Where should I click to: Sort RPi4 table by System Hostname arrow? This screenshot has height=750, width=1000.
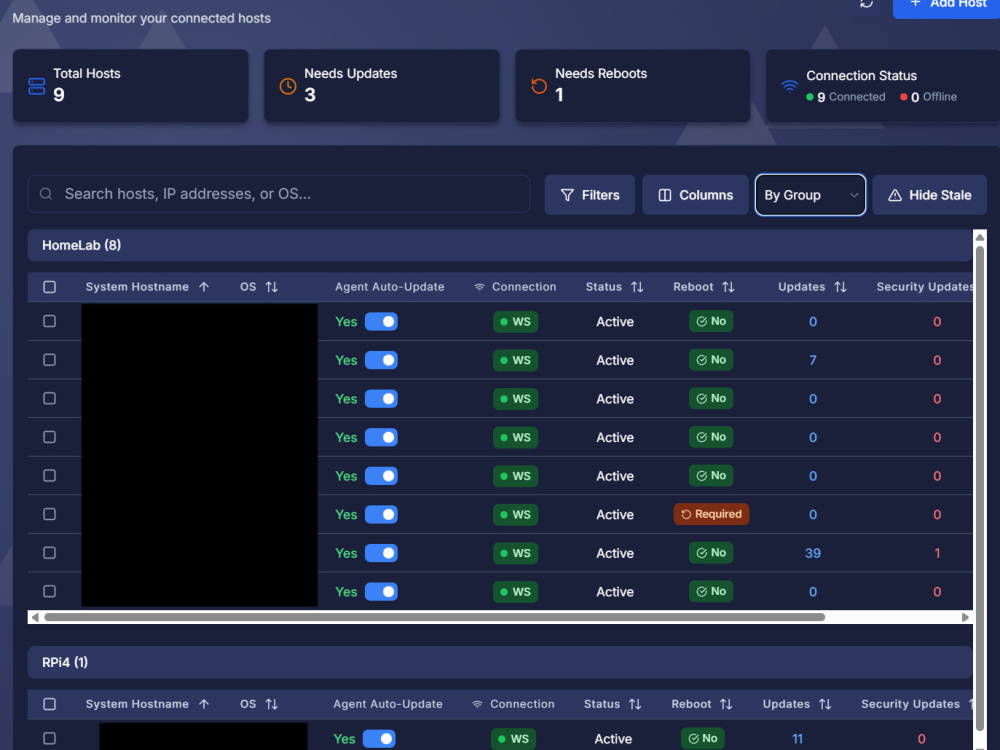[204, 704]
